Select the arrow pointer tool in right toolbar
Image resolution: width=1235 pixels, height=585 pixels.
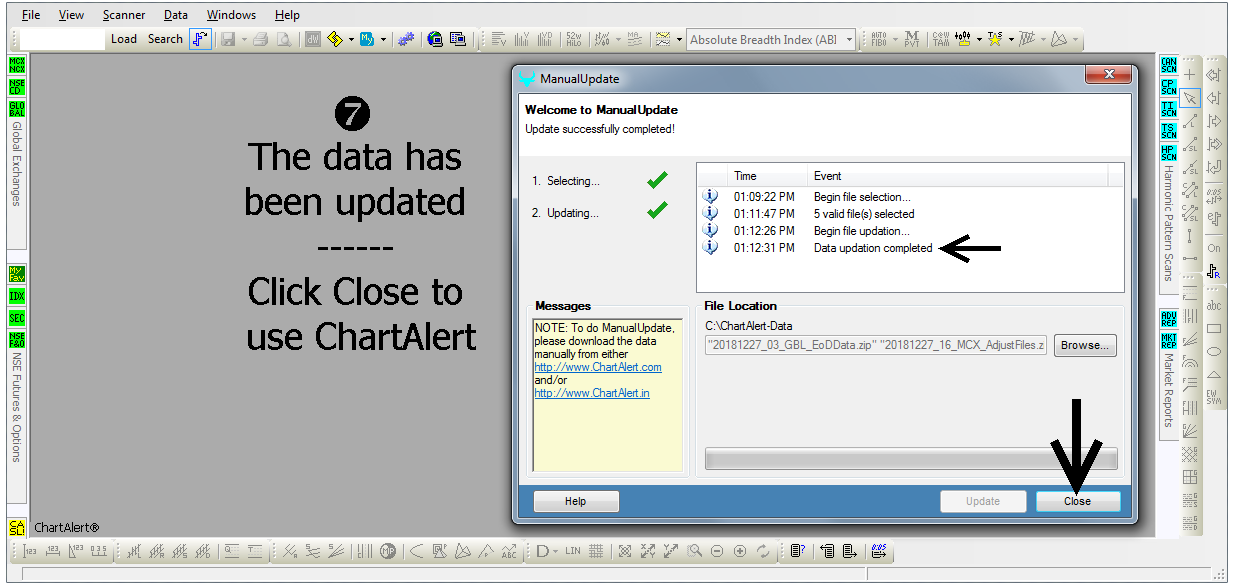point(1190,98)
